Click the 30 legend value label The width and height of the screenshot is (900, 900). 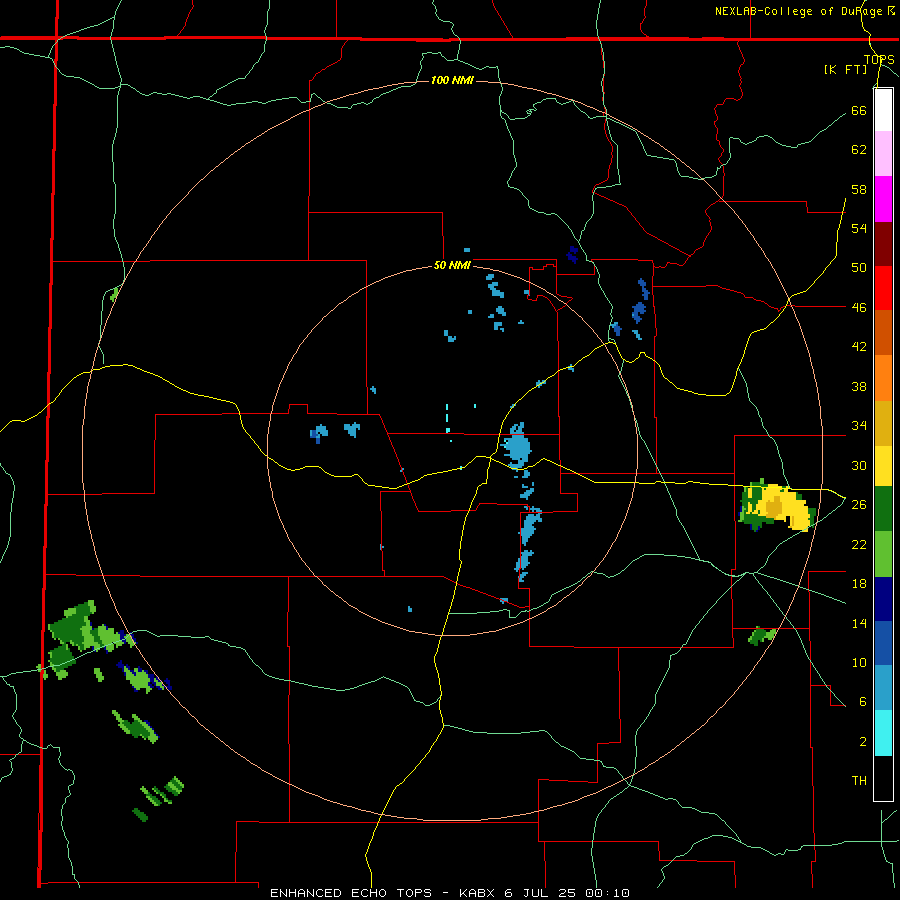[859, 465]
